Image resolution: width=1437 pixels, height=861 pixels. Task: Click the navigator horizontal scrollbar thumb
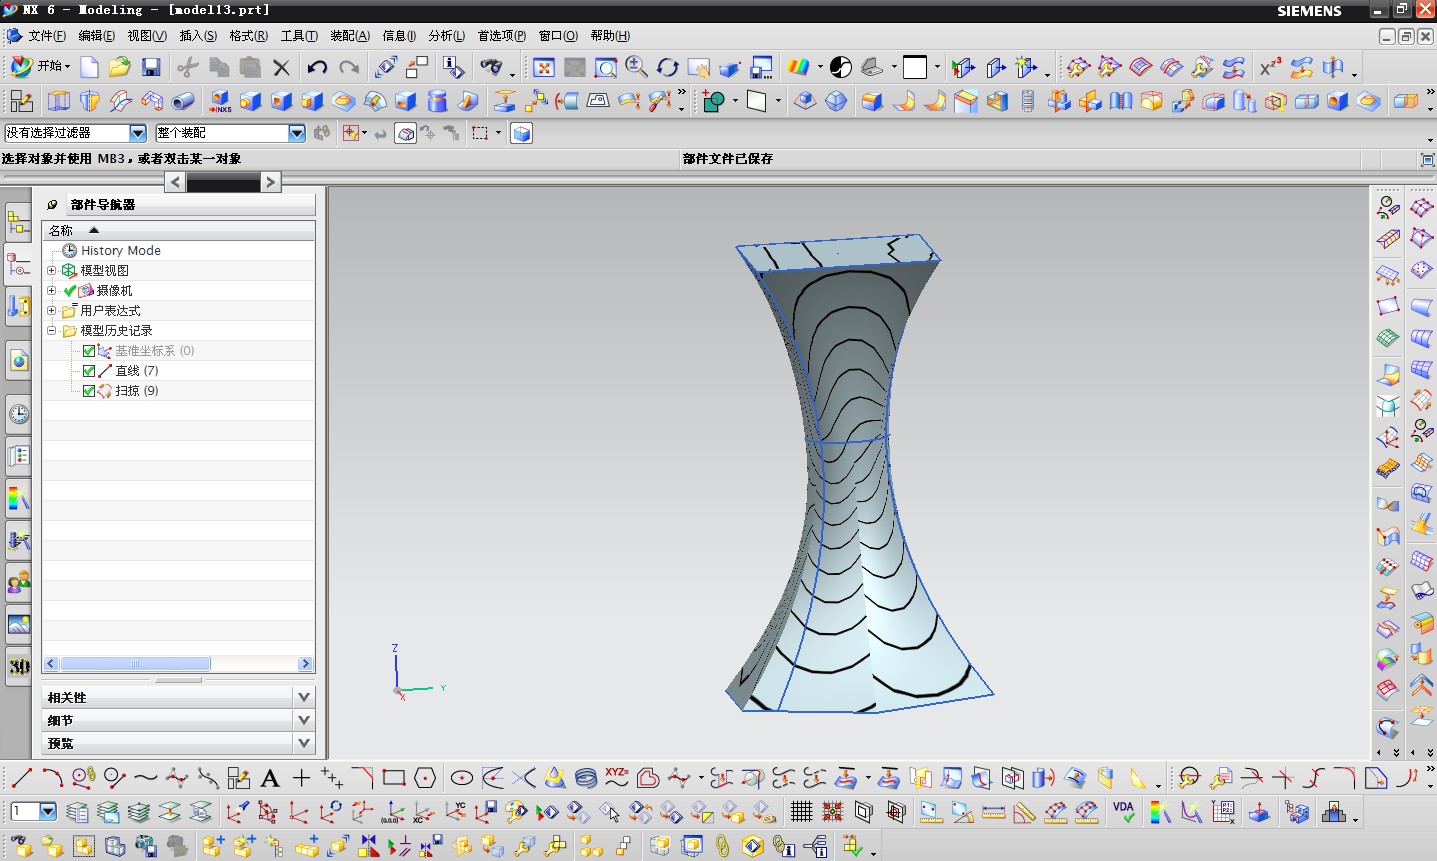pos(135,664)
